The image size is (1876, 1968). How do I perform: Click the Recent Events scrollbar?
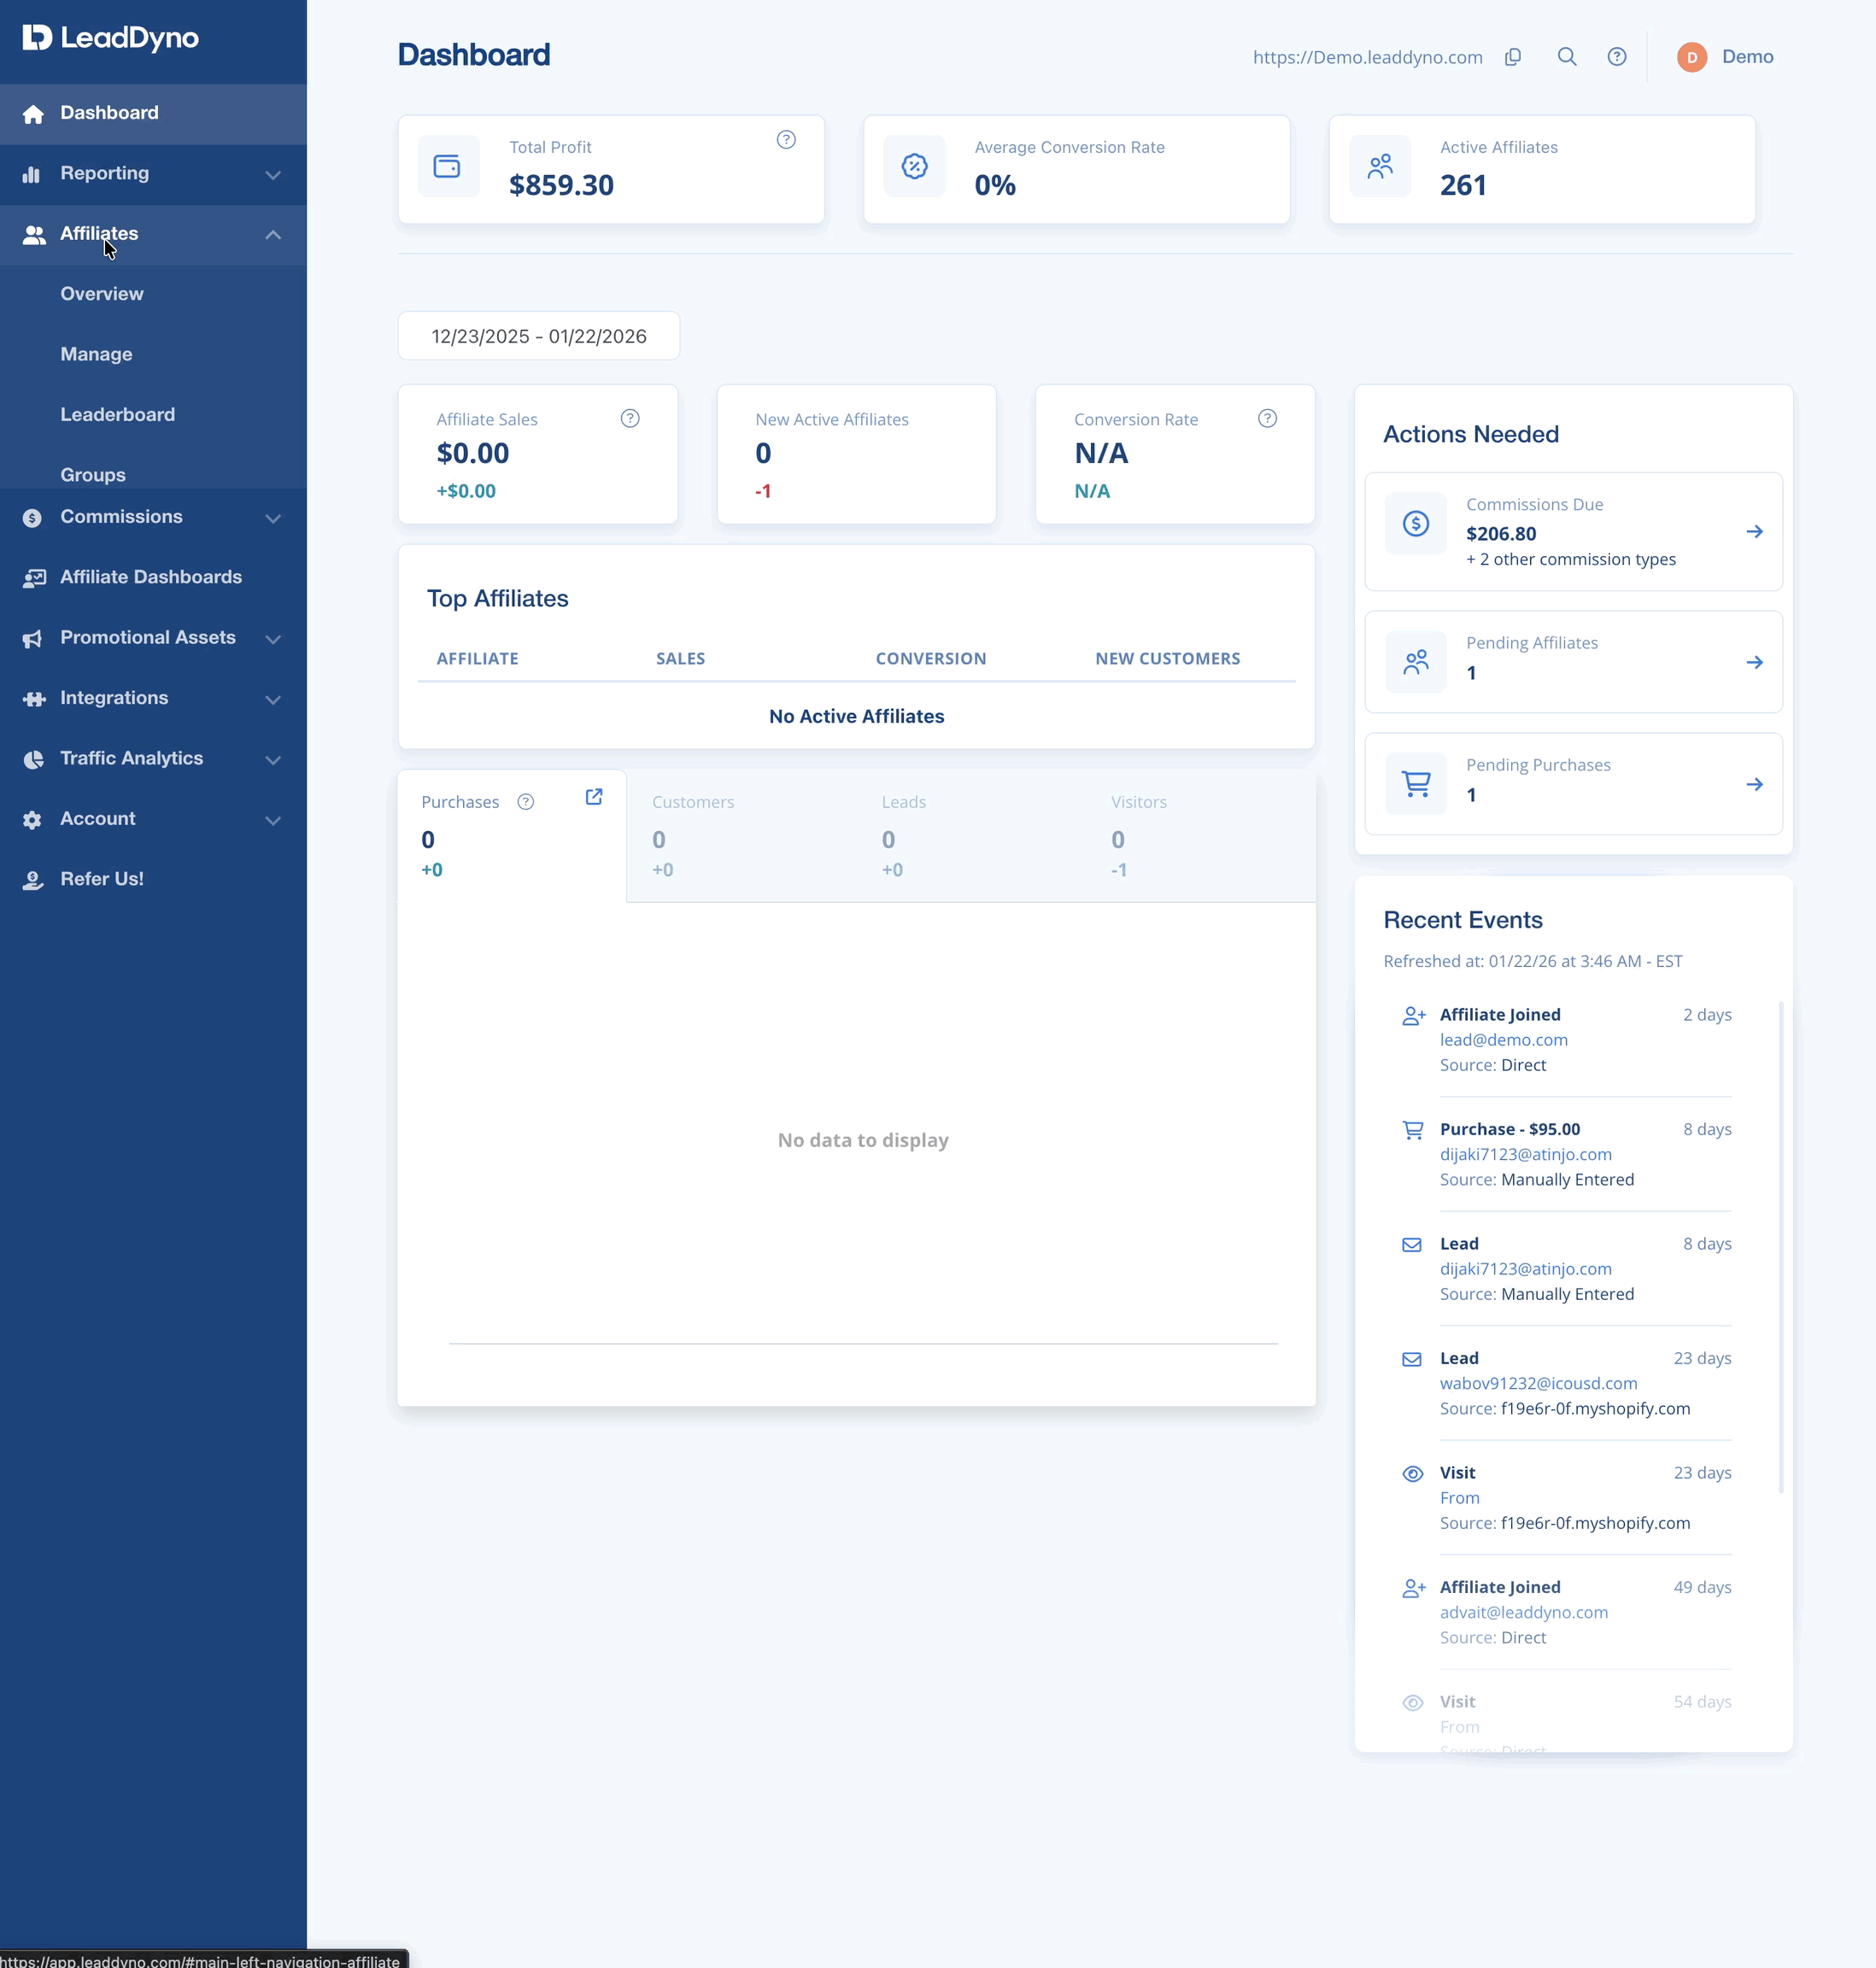pos(1780,1247)
